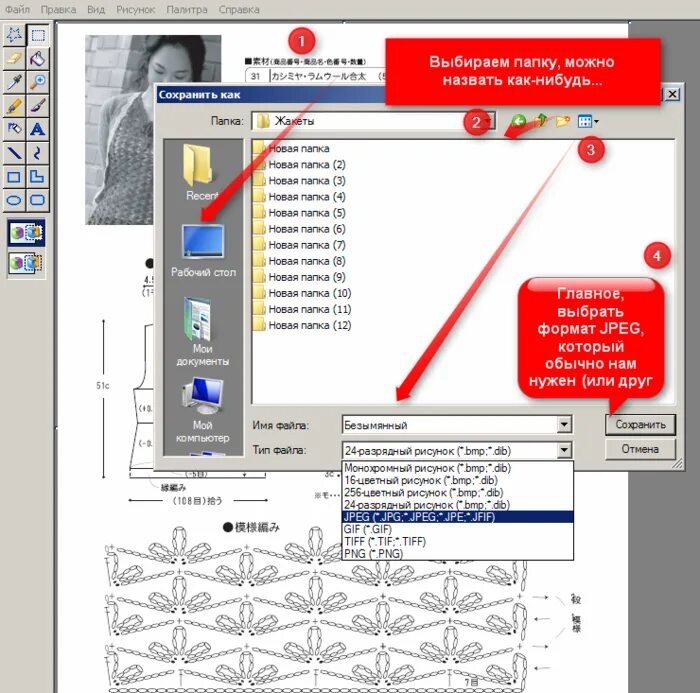Select folder Новая папка (10)

pos(302,293)
